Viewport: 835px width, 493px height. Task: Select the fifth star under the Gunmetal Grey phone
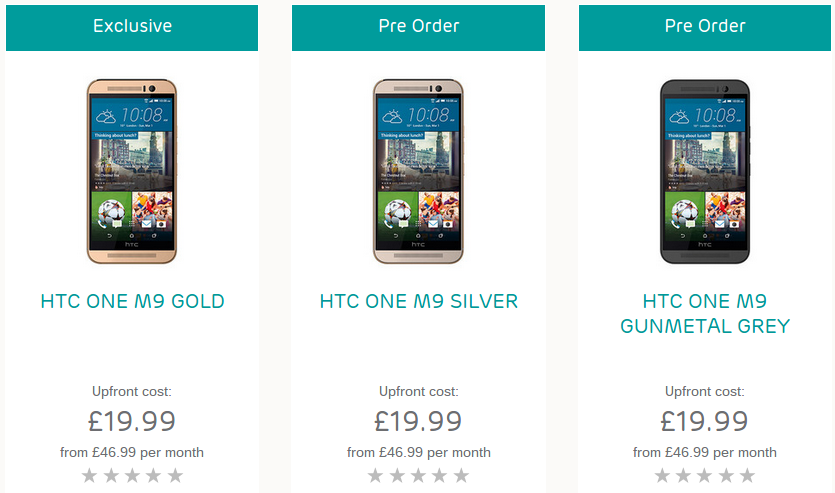pos(747,475)
